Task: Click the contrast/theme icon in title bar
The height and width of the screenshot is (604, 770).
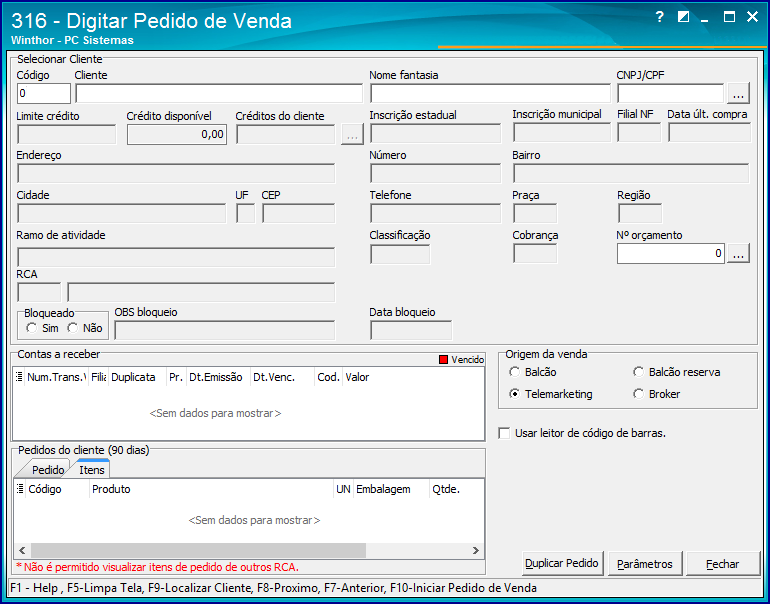Action: [683, 17]
